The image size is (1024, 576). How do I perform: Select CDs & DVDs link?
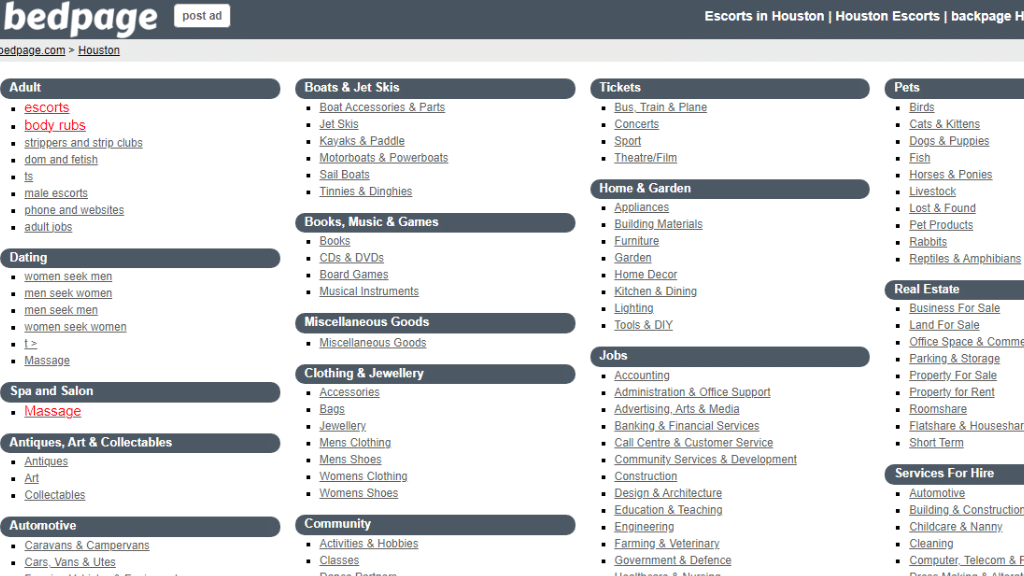point(351,258)
